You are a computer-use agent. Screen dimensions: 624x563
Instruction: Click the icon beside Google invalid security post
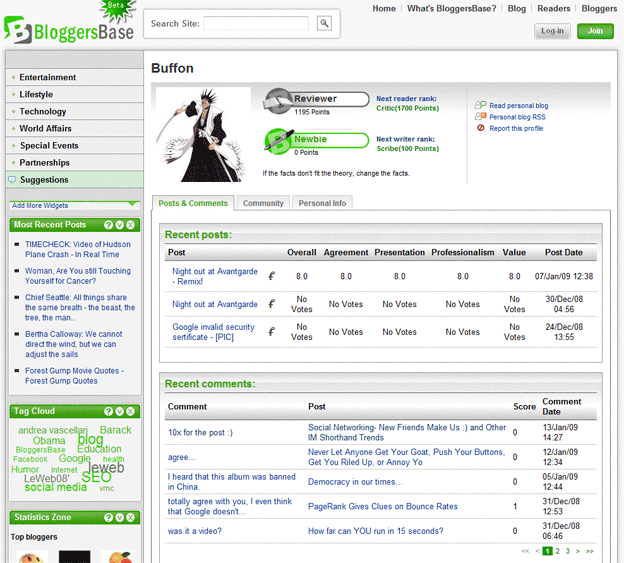271,331
